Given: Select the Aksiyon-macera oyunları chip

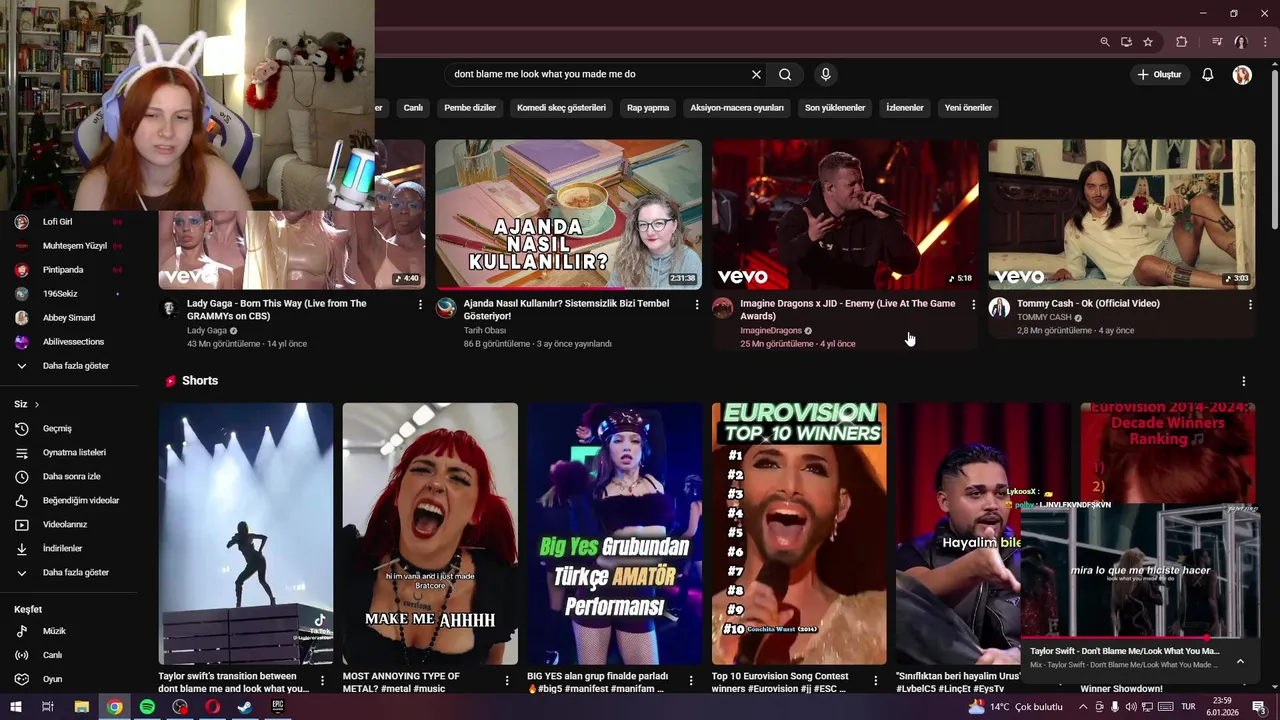Looking at the screenshot, I should [x=737, y=108].
